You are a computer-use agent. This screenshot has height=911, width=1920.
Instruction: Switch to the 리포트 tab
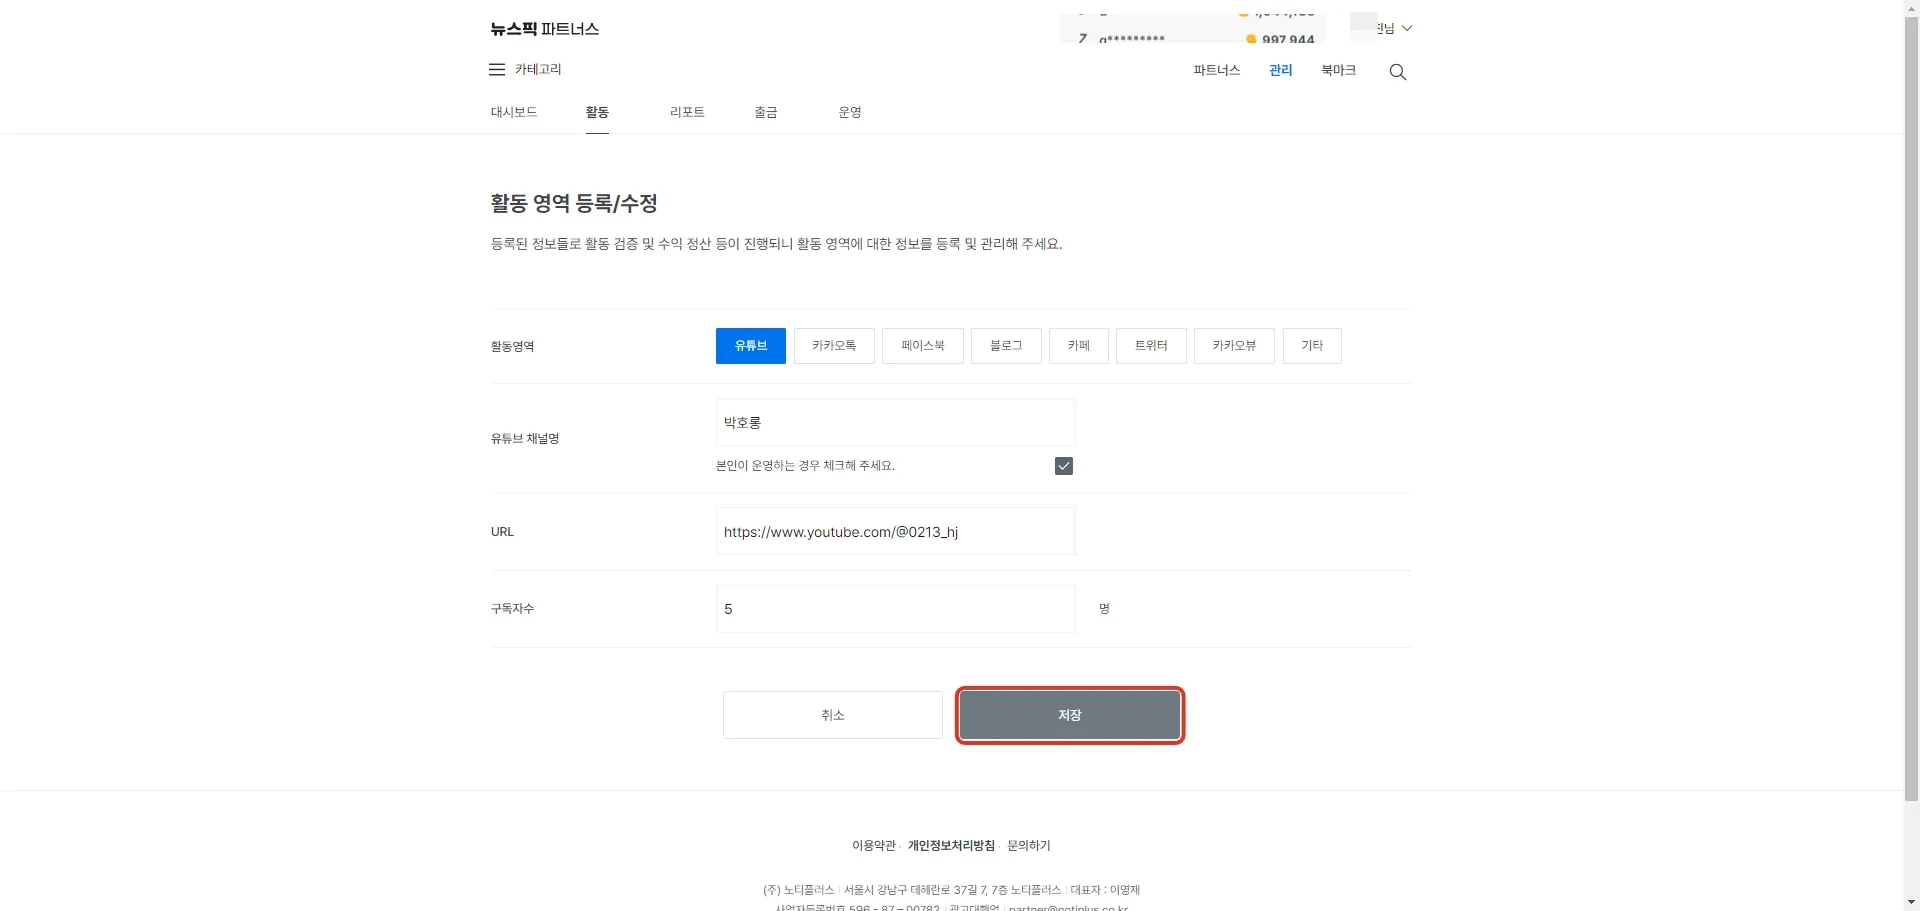tap(687, 112)
